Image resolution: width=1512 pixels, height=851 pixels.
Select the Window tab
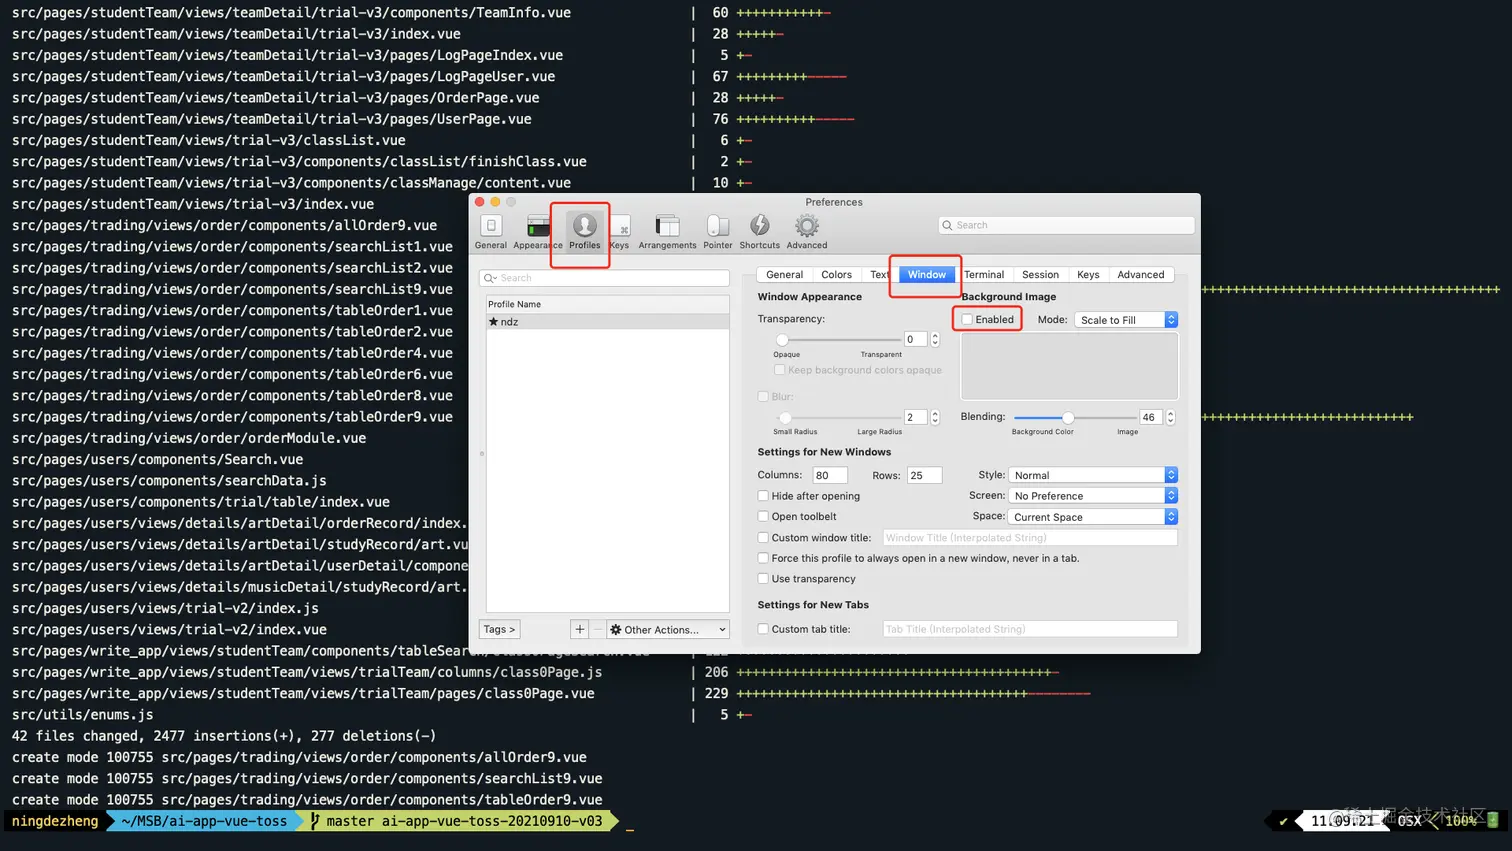pos(927,275)
